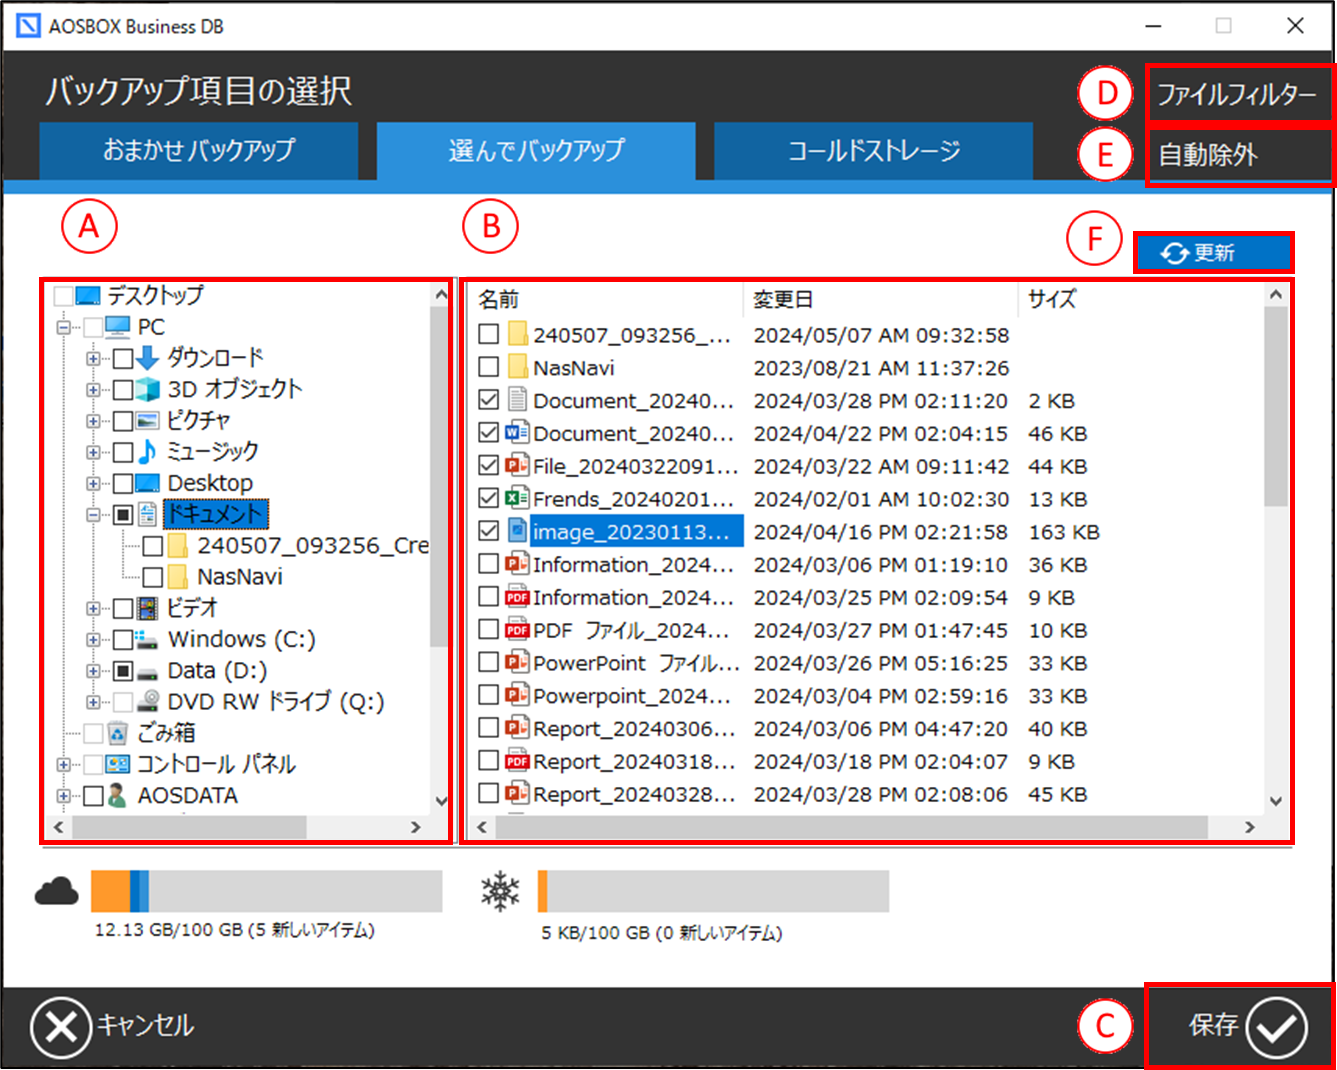The height and width of the screenshot is (1070, 1337).
Task: Expand the AOSDATA tree node
Action: click(x=63, y=796)
